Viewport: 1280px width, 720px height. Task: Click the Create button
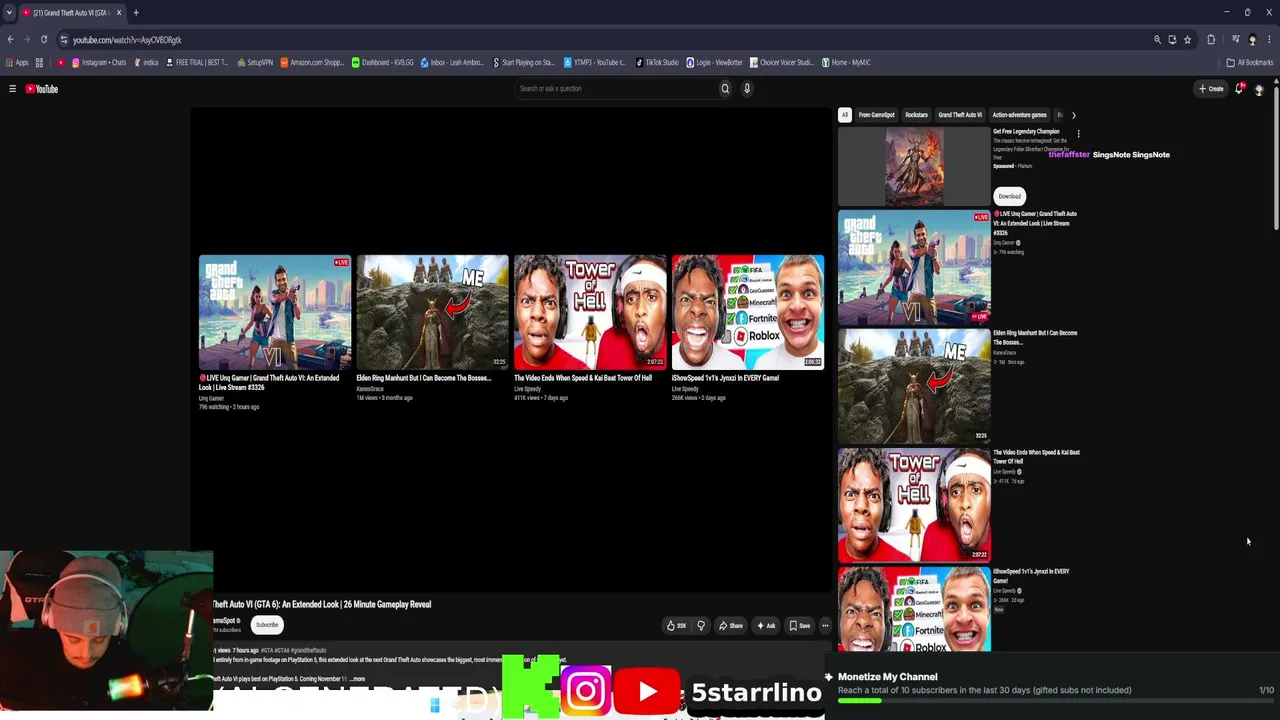(1211, 89)
